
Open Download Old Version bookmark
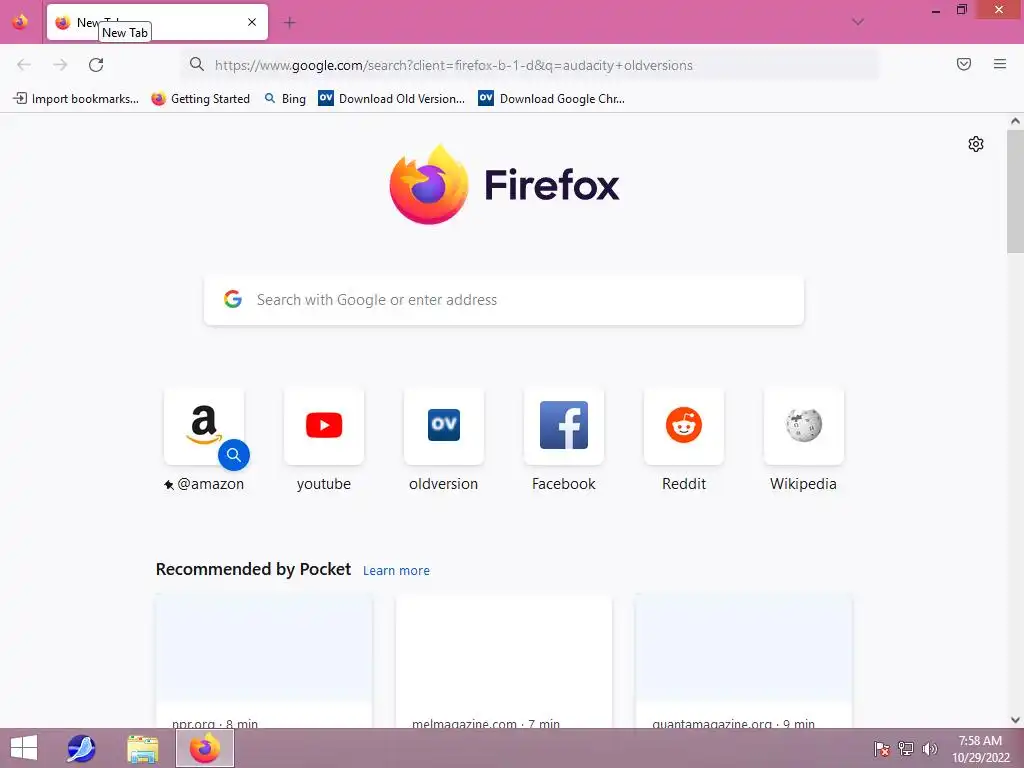click(x=391, y=99)
